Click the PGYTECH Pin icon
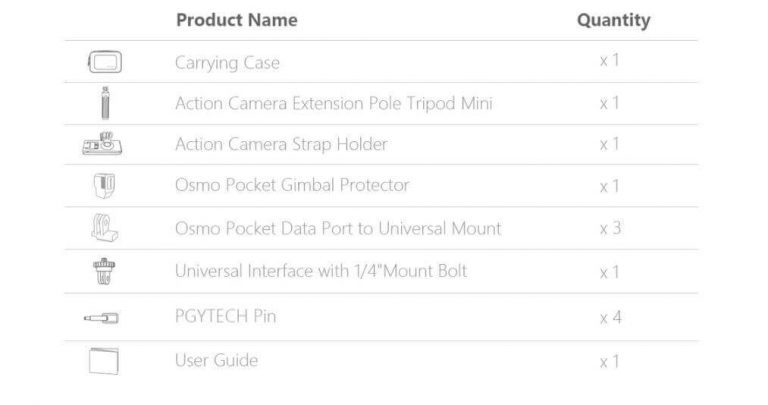Image resolution: width=768 pixels, height=405 pixels. [101, 318]
